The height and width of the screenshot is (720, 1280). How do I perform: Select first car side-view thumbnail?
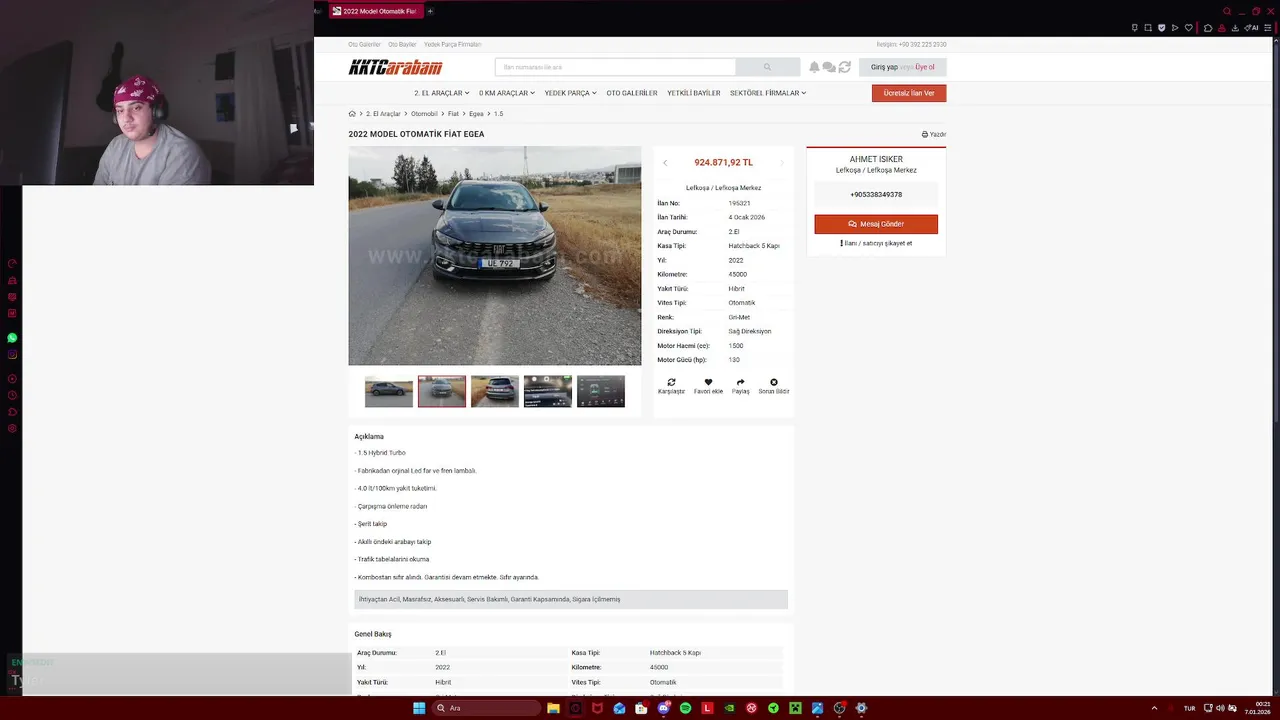[x=389, y=391]
